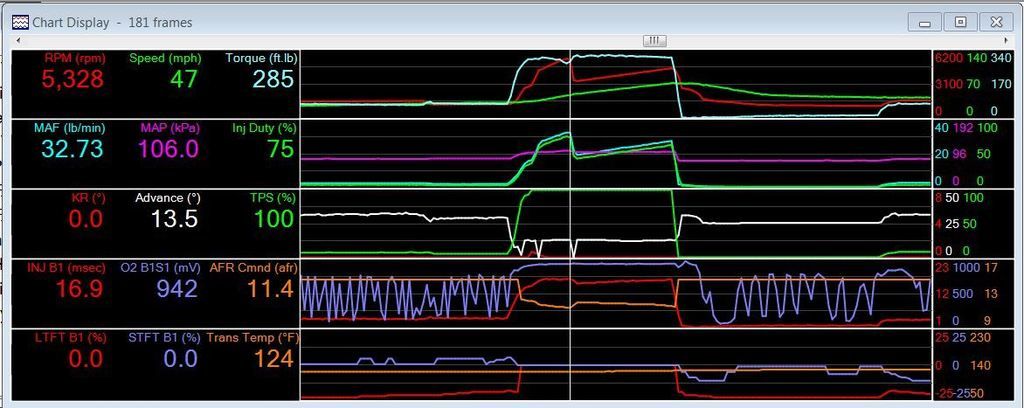Click the TPS (%) value 100
1024x408 pixels.
click(x=273, y=219)
